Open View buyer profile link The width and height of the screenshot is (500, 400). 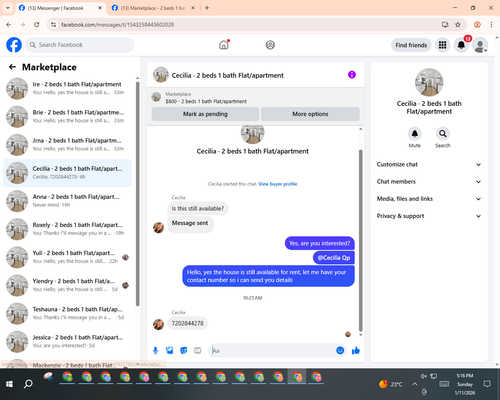pos(278,184)
